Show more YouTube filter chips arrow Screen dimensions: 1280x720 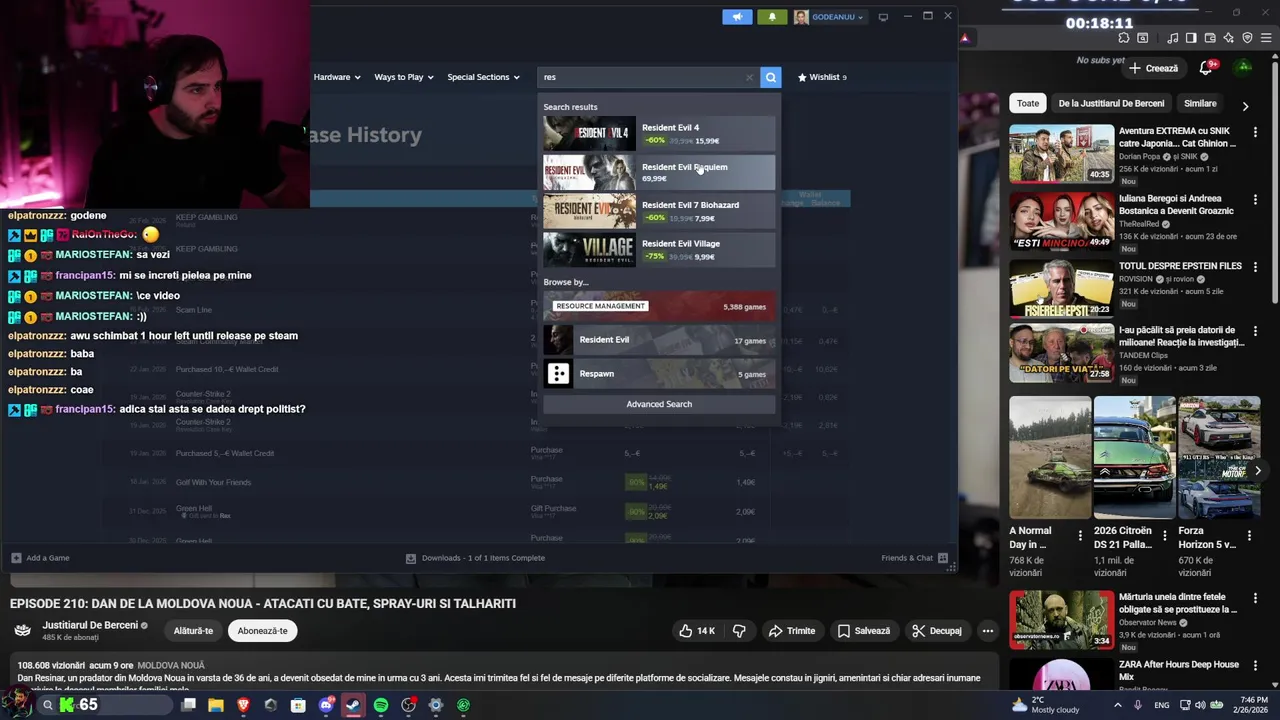(x=1245, y=105)
